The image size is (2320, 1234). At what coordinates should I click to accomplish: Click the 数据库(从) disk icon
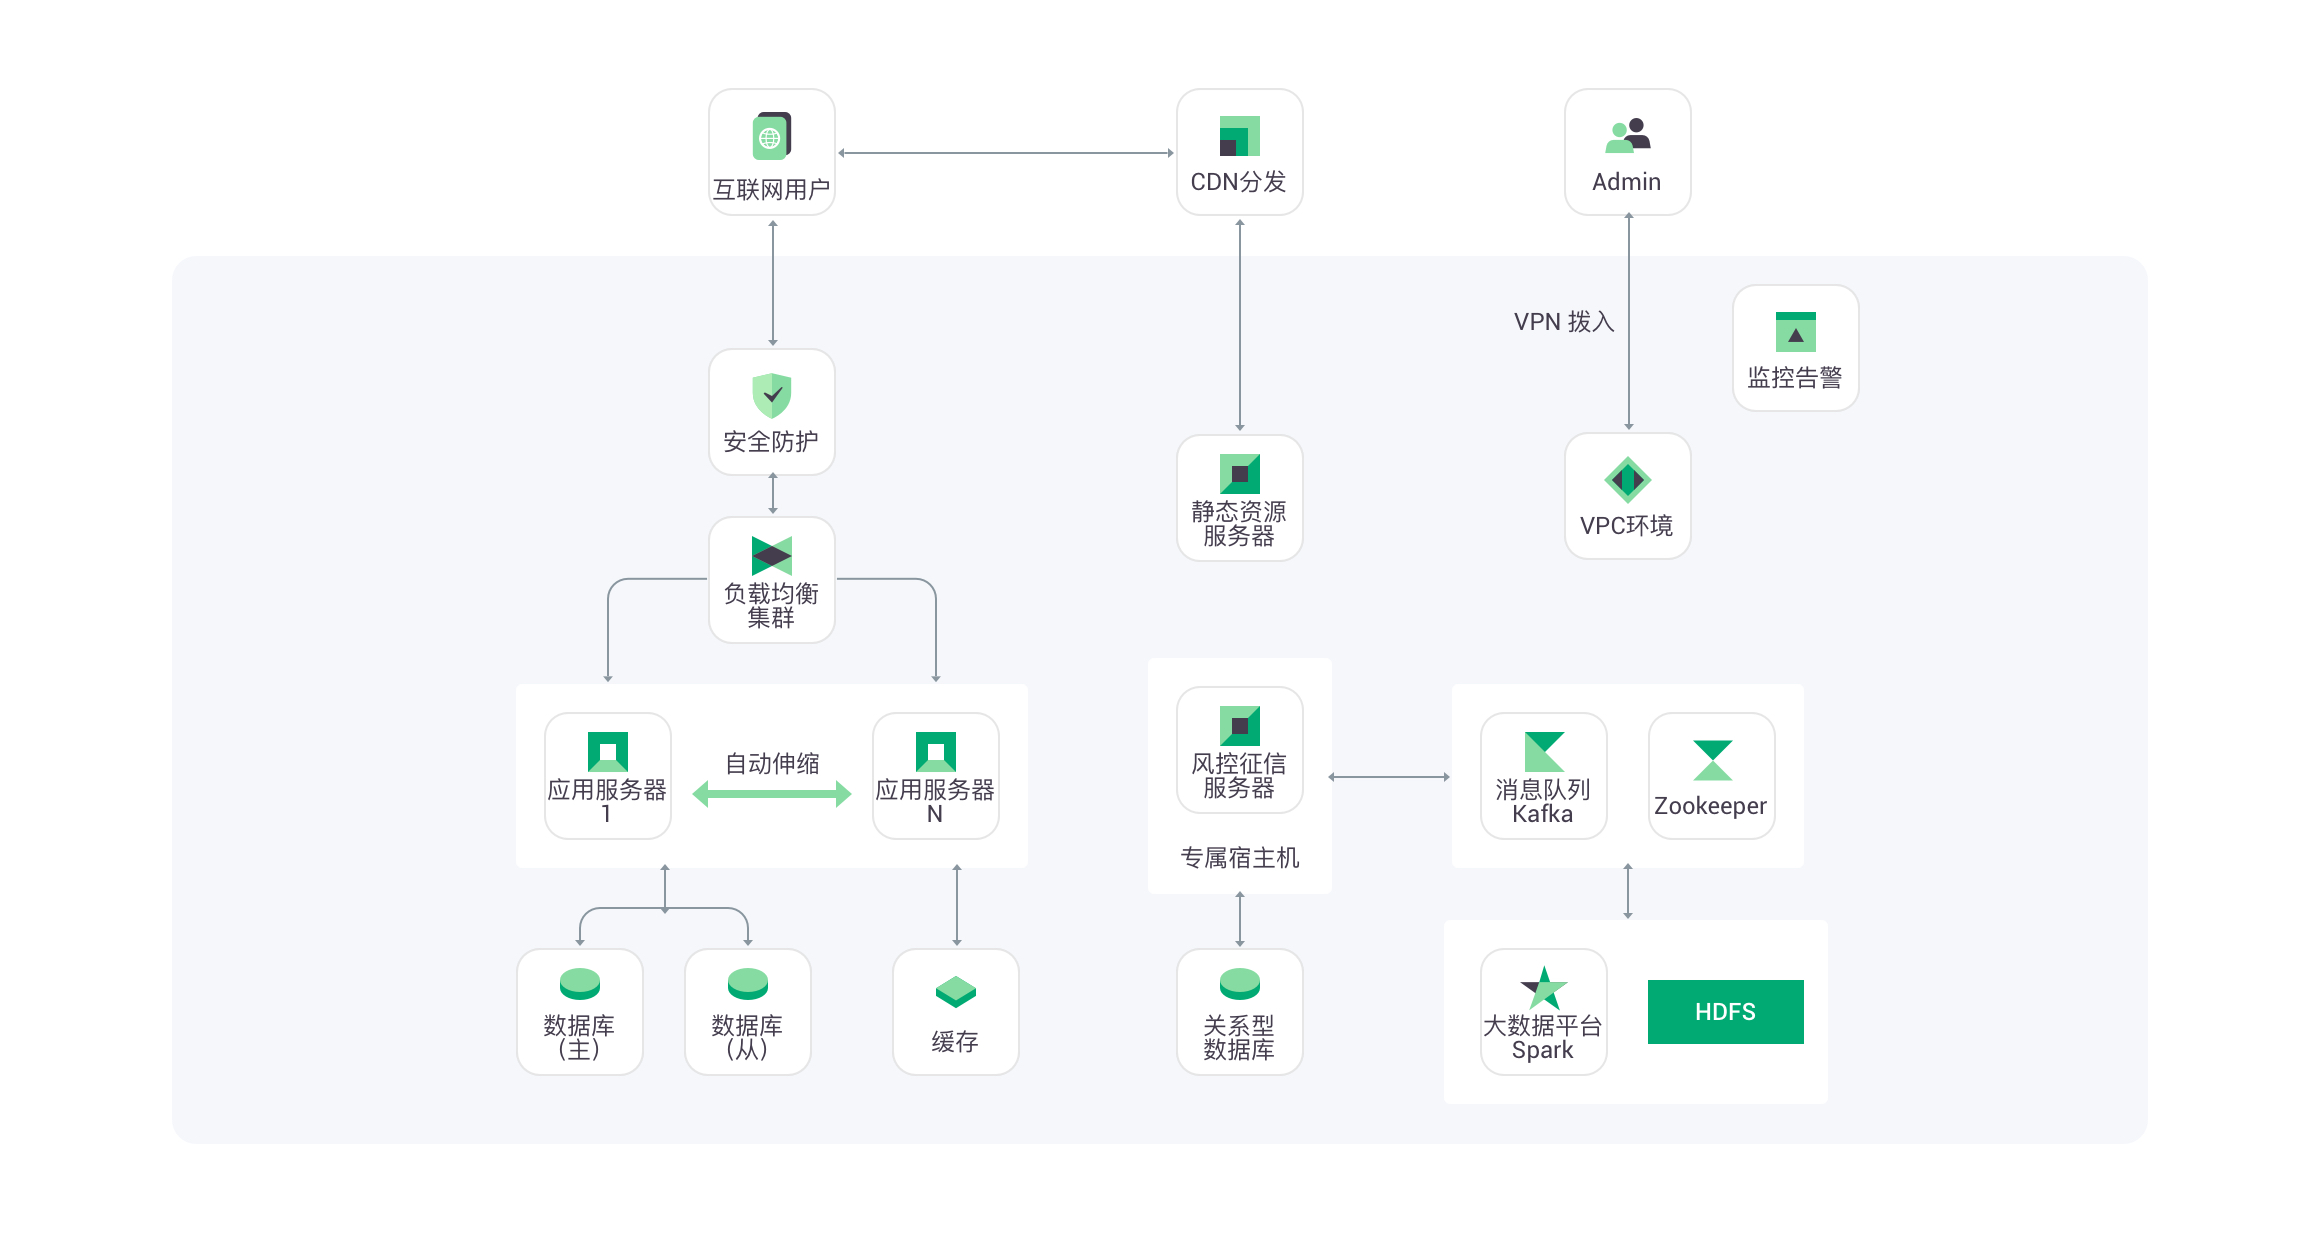click(748, 984)
